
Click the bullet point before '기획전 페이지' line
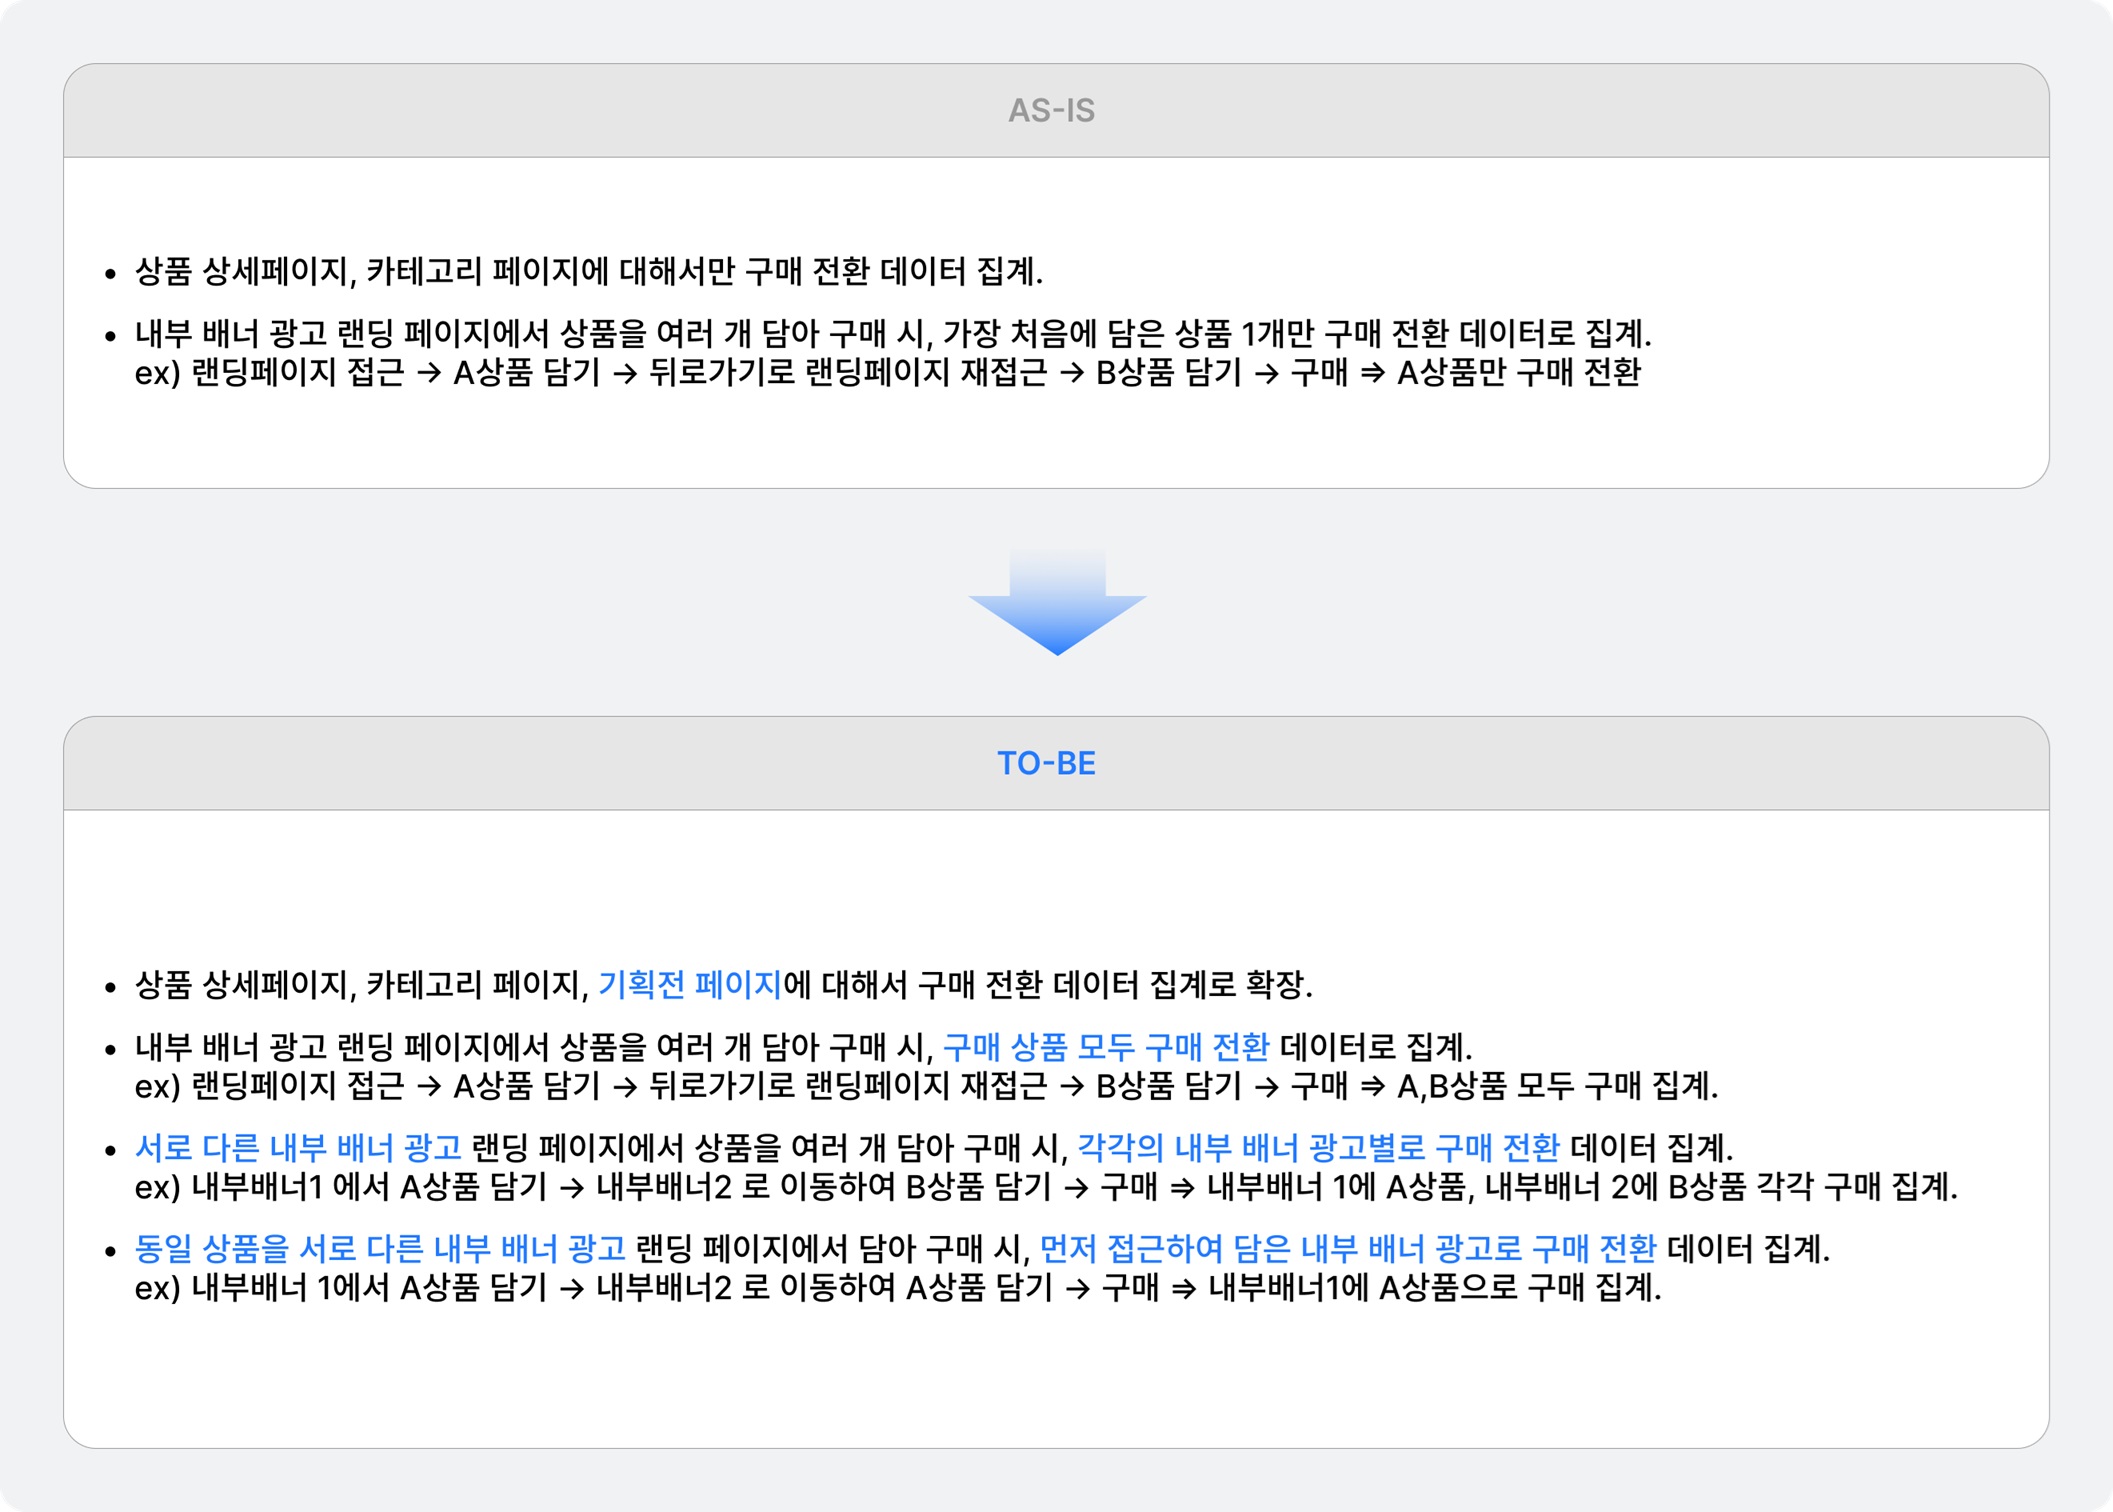tap(110, 988)
